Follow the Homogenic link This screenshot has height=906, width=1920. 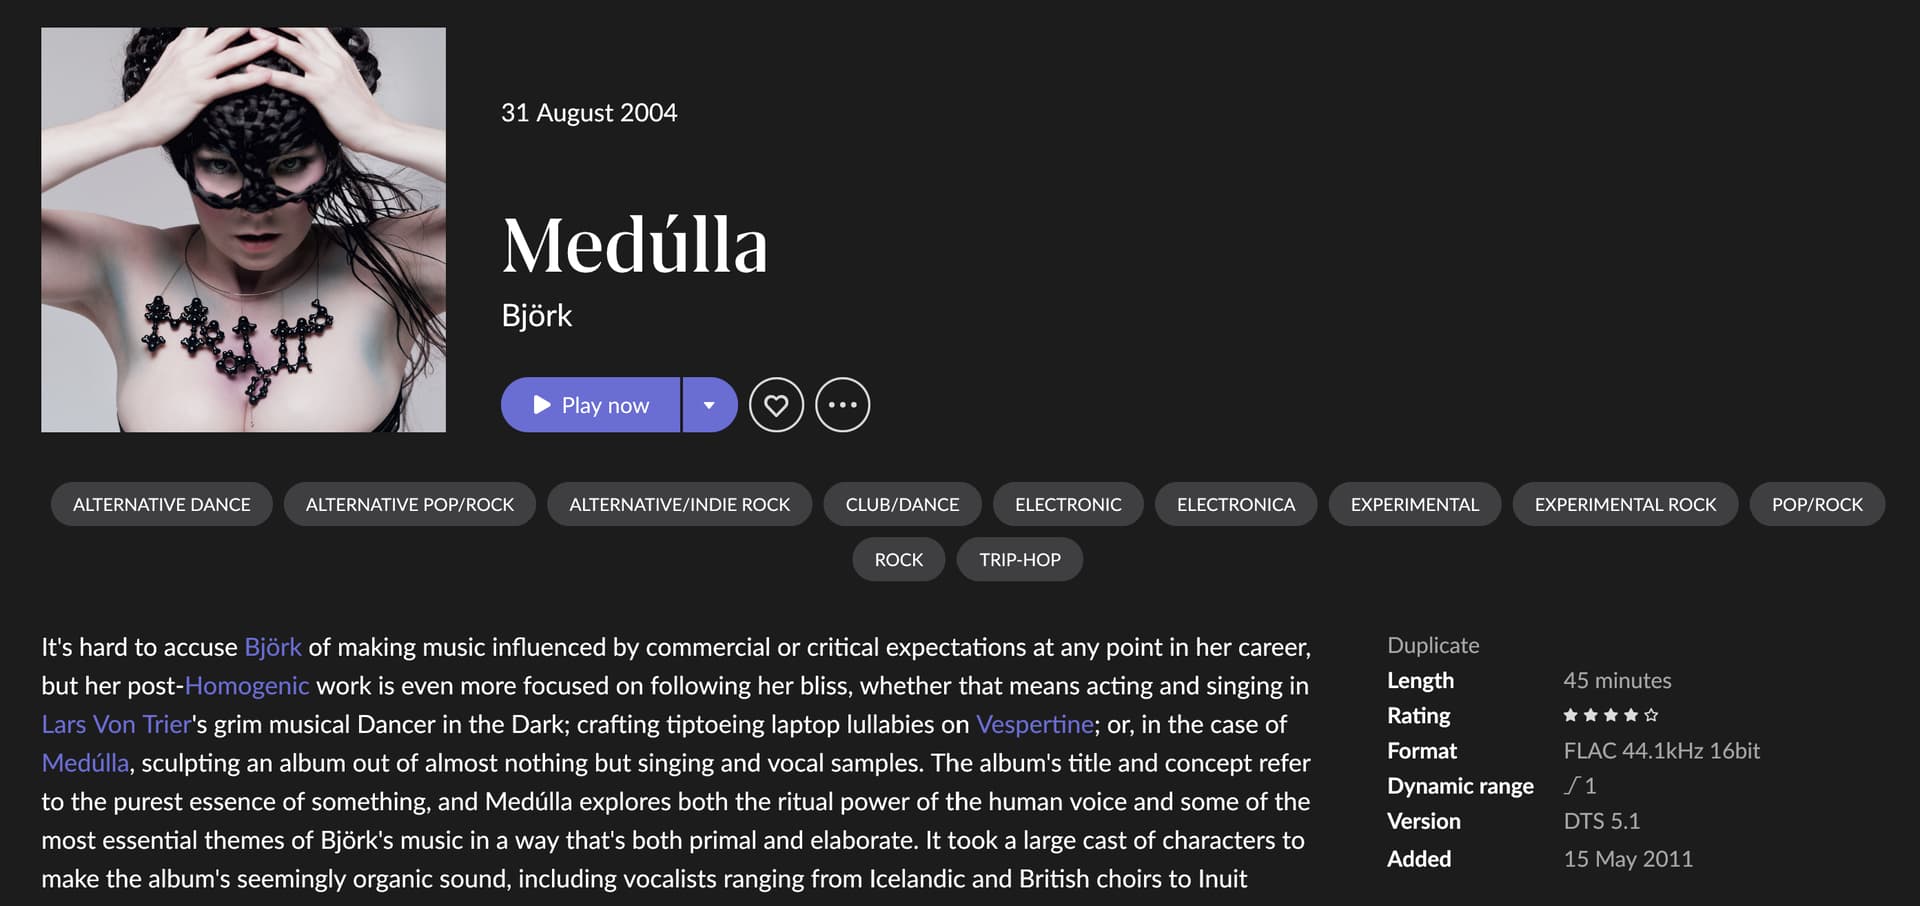[x=247, y=686]
